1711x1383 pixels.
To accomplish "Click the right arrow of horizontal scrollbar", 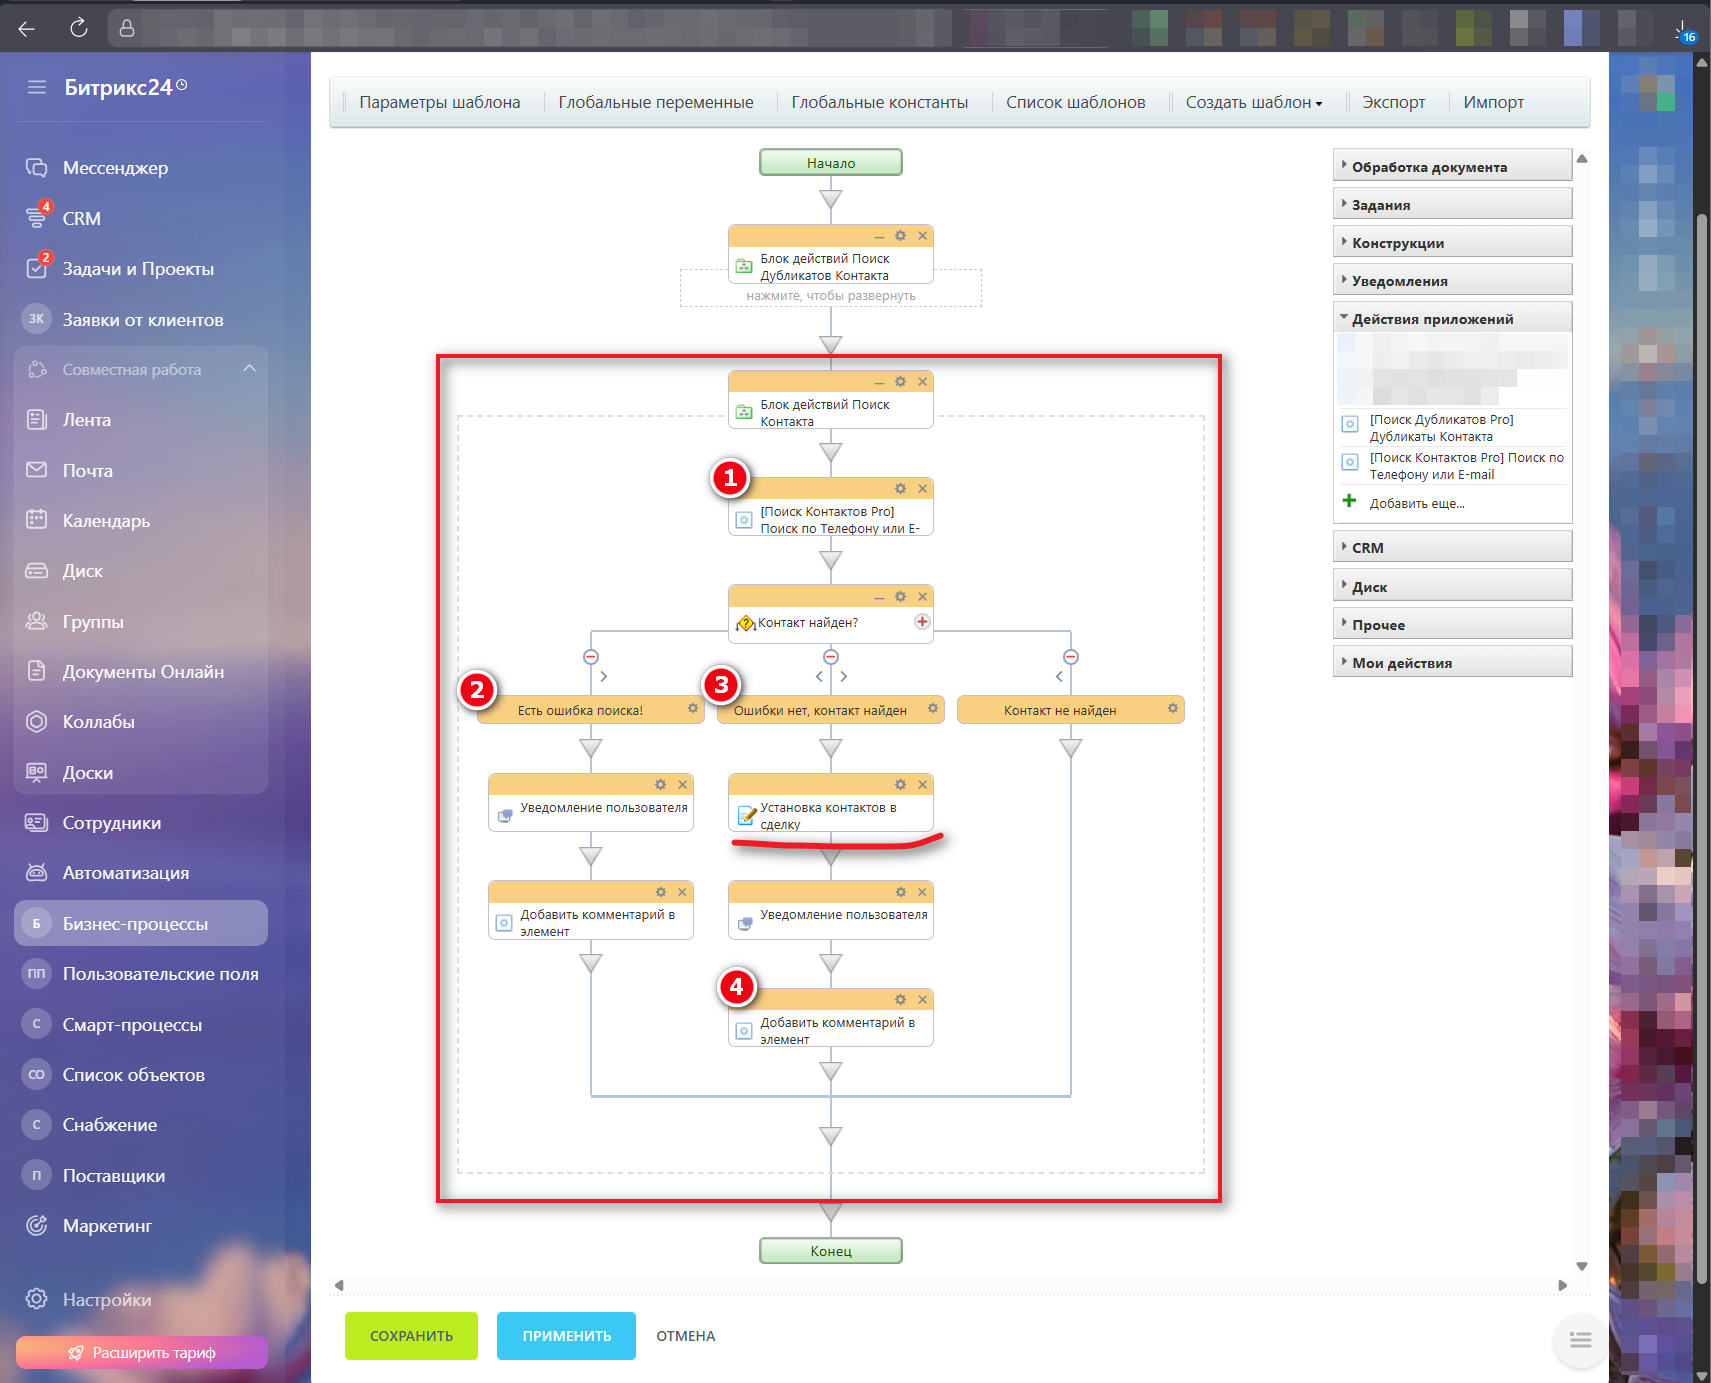I will pyautogui.click(x=1563, y=1286).
